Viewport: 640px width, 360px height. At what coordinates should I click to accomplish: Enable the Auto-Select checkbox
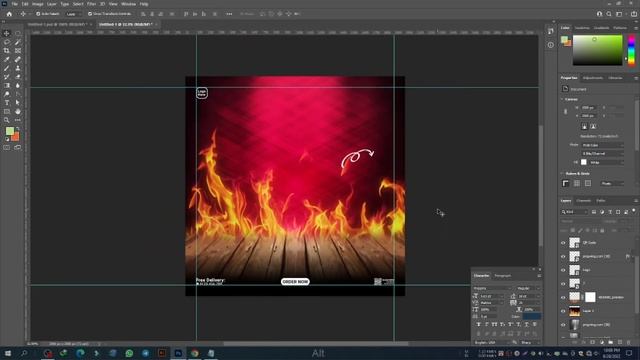[x=38, y=14]
